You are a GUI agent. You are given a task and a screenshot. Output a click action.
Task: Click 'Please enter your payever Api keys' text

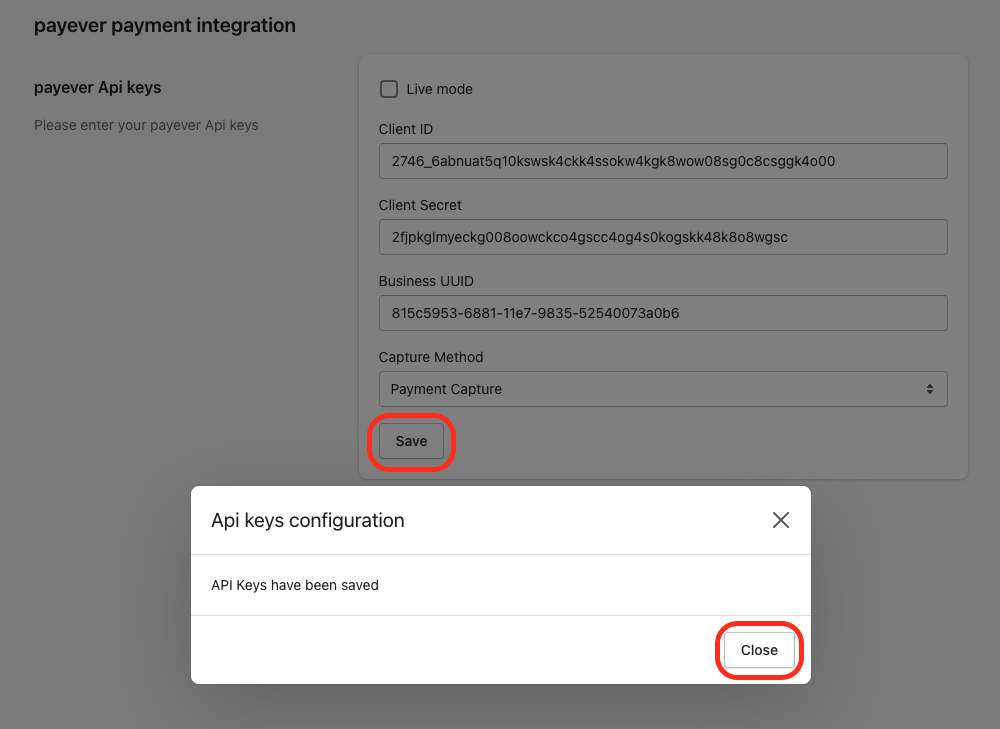click(146, 125)
